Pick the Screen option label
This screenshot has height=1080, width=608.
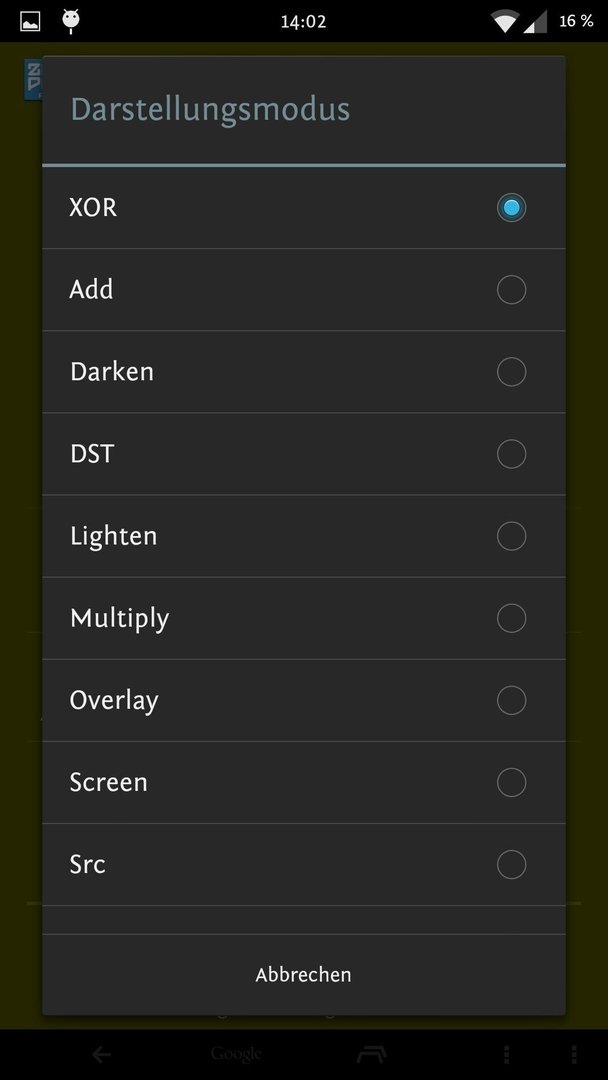(x=109, y=782)
